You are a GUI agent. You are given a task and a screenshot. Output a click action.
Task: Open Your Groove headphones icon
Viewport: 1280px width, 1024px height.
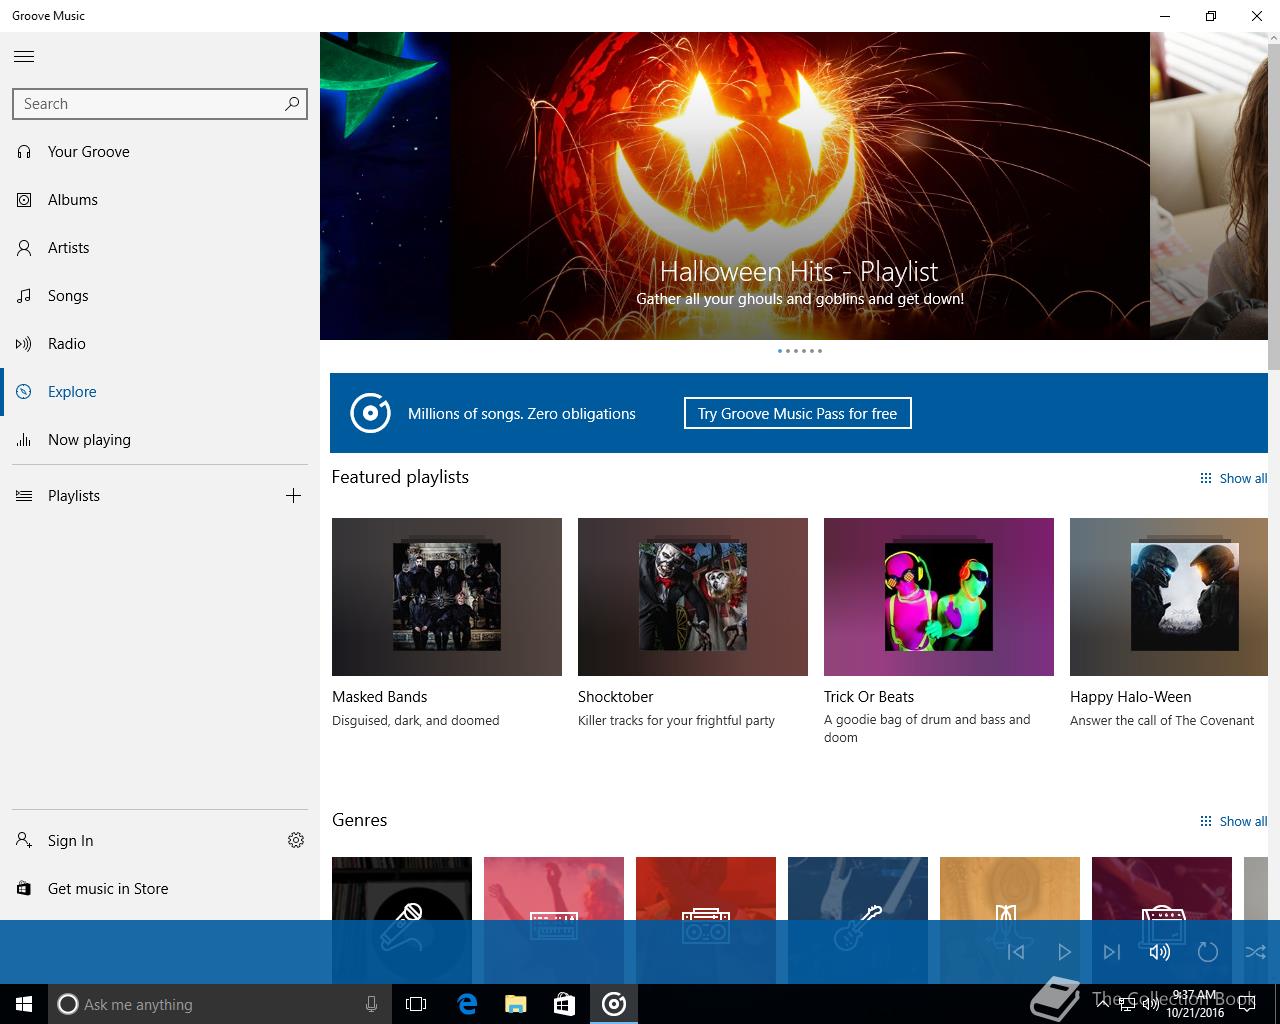point(24,152)
